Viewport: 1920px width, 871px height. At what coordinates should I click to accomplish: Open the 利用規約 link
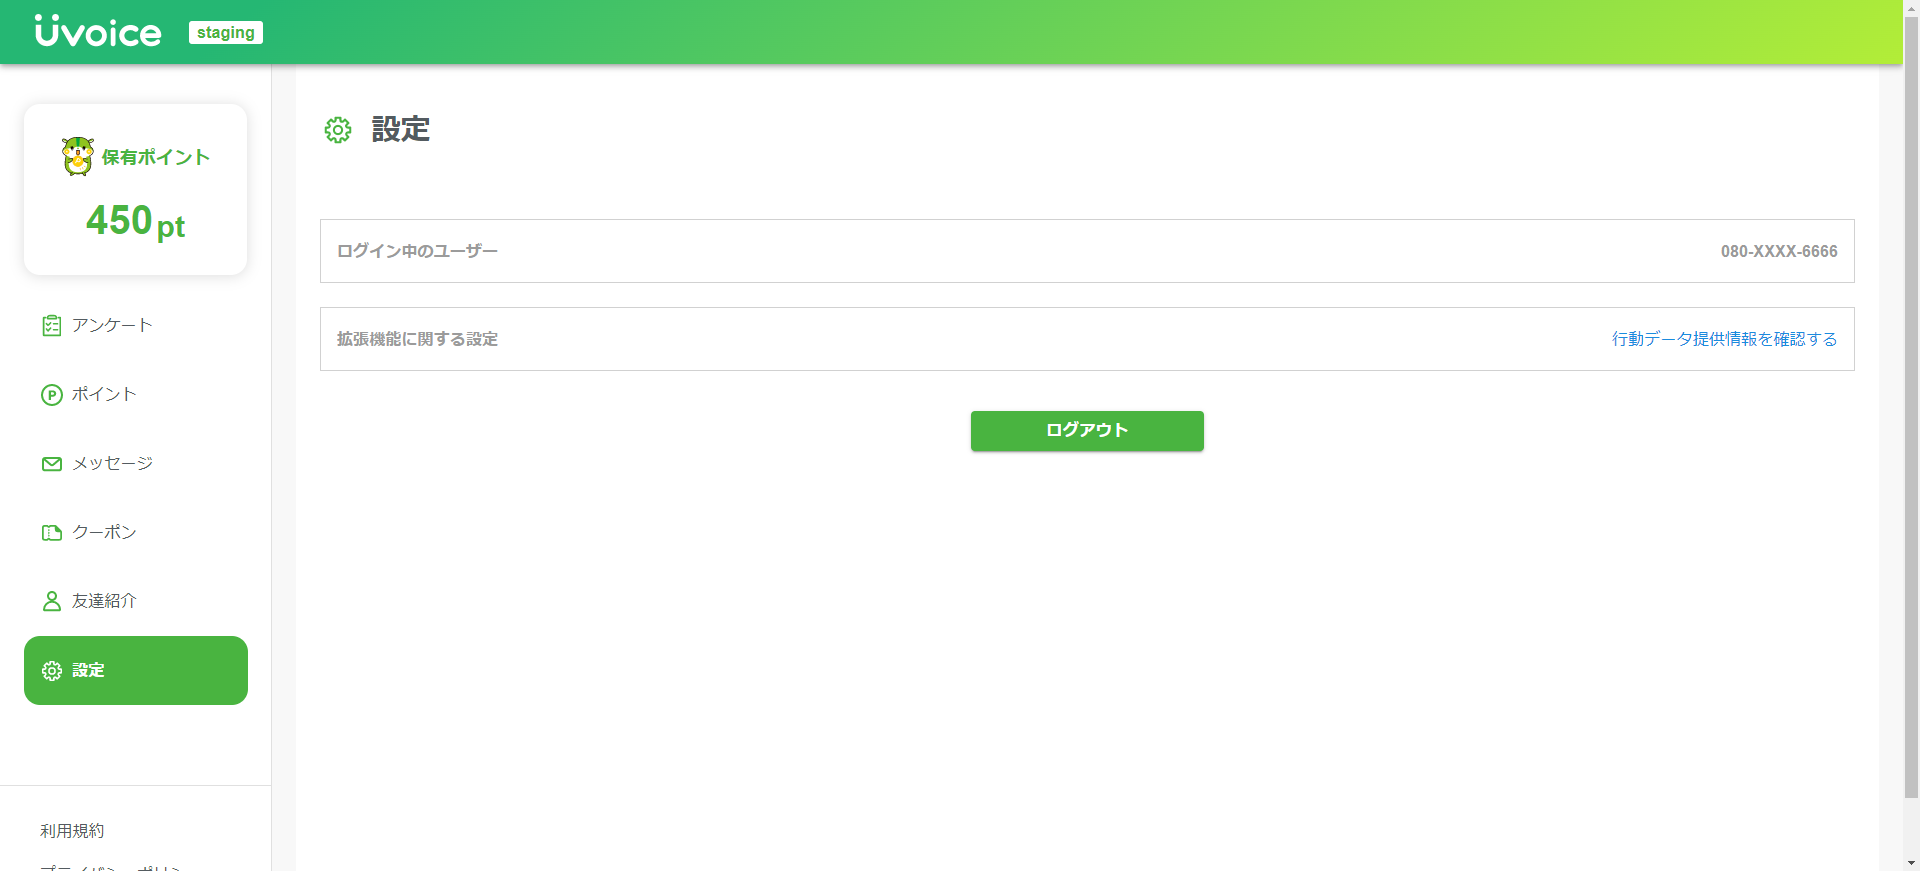point(72,831)
